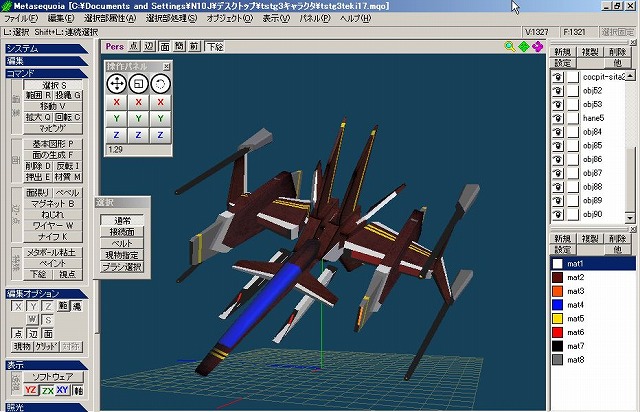Click the XY plane view button
This screenshot has width=640, height=412.
(62, 390)
